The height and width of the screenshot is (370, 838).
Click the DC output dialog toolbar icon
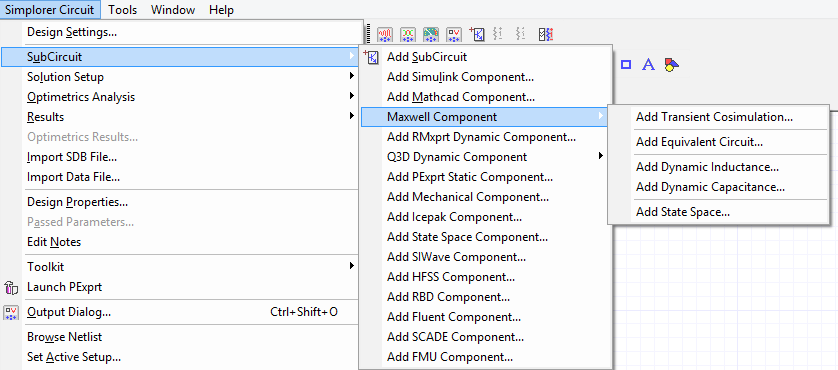point(454,35)
